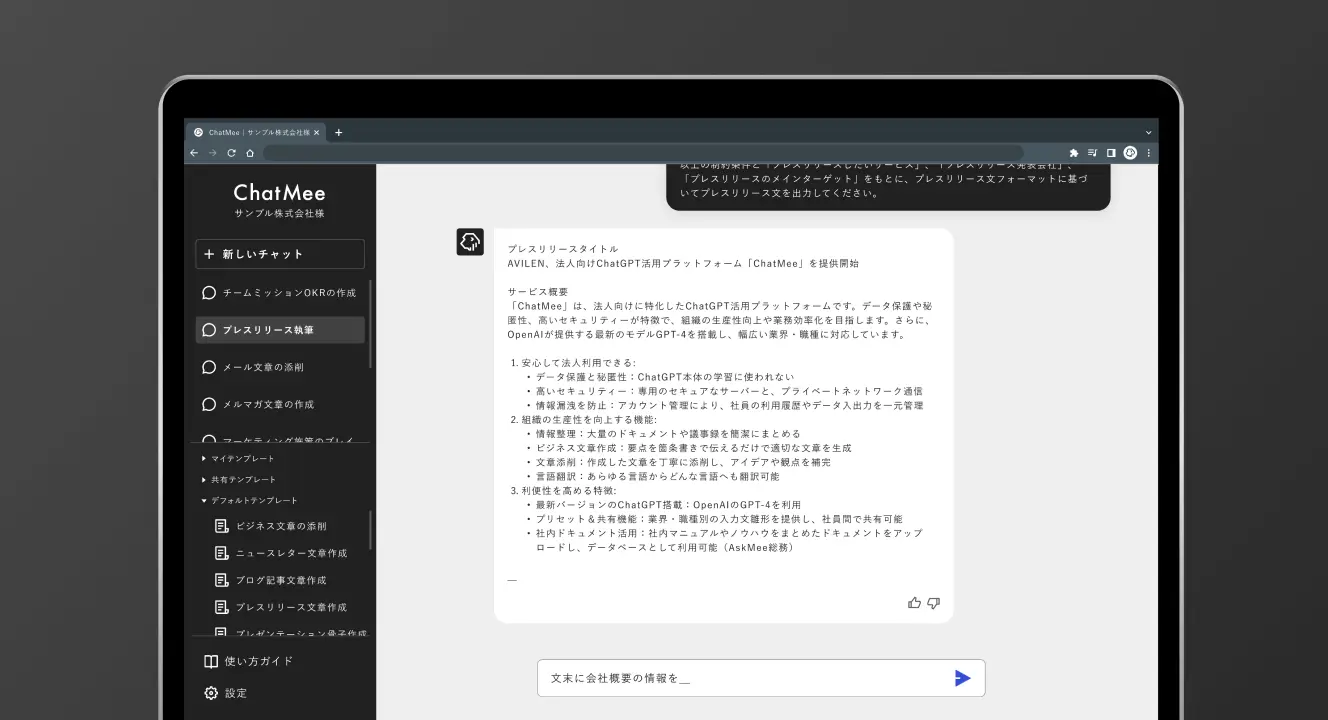
Task: Click the gear icon for 設定
Action: point(211,693)
